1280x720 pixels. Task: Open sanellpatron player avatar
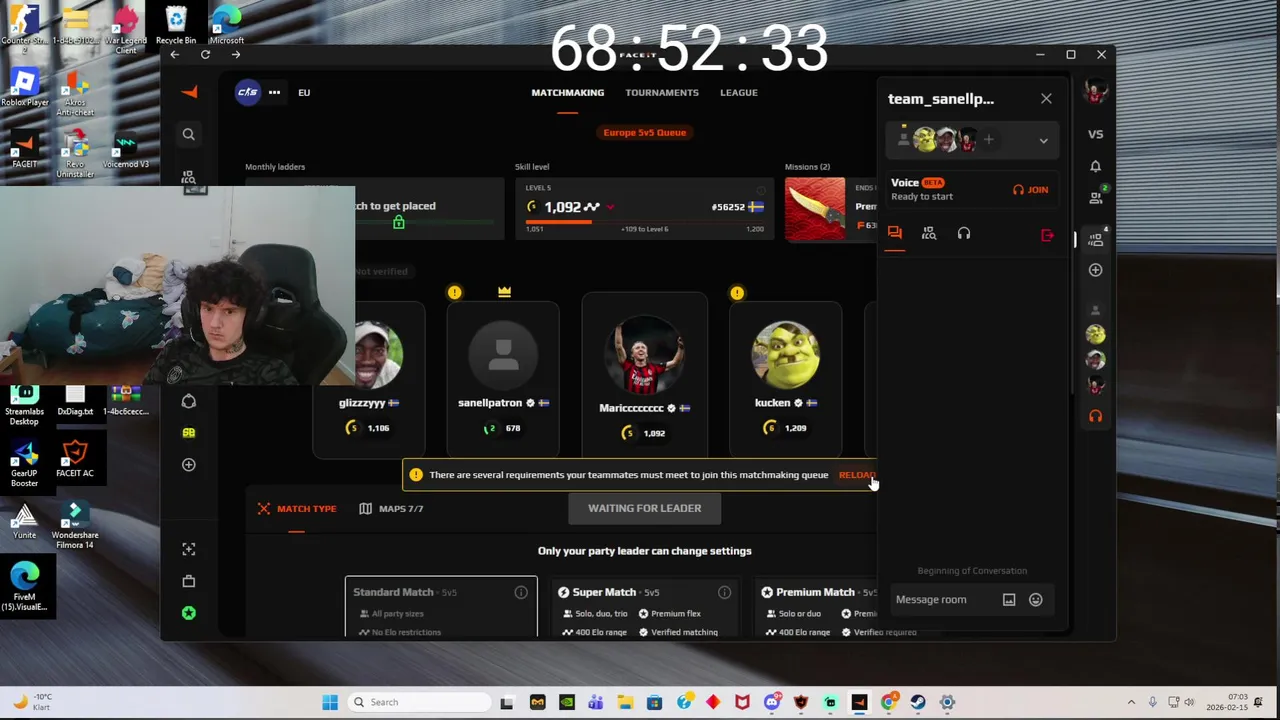point(503,355)
